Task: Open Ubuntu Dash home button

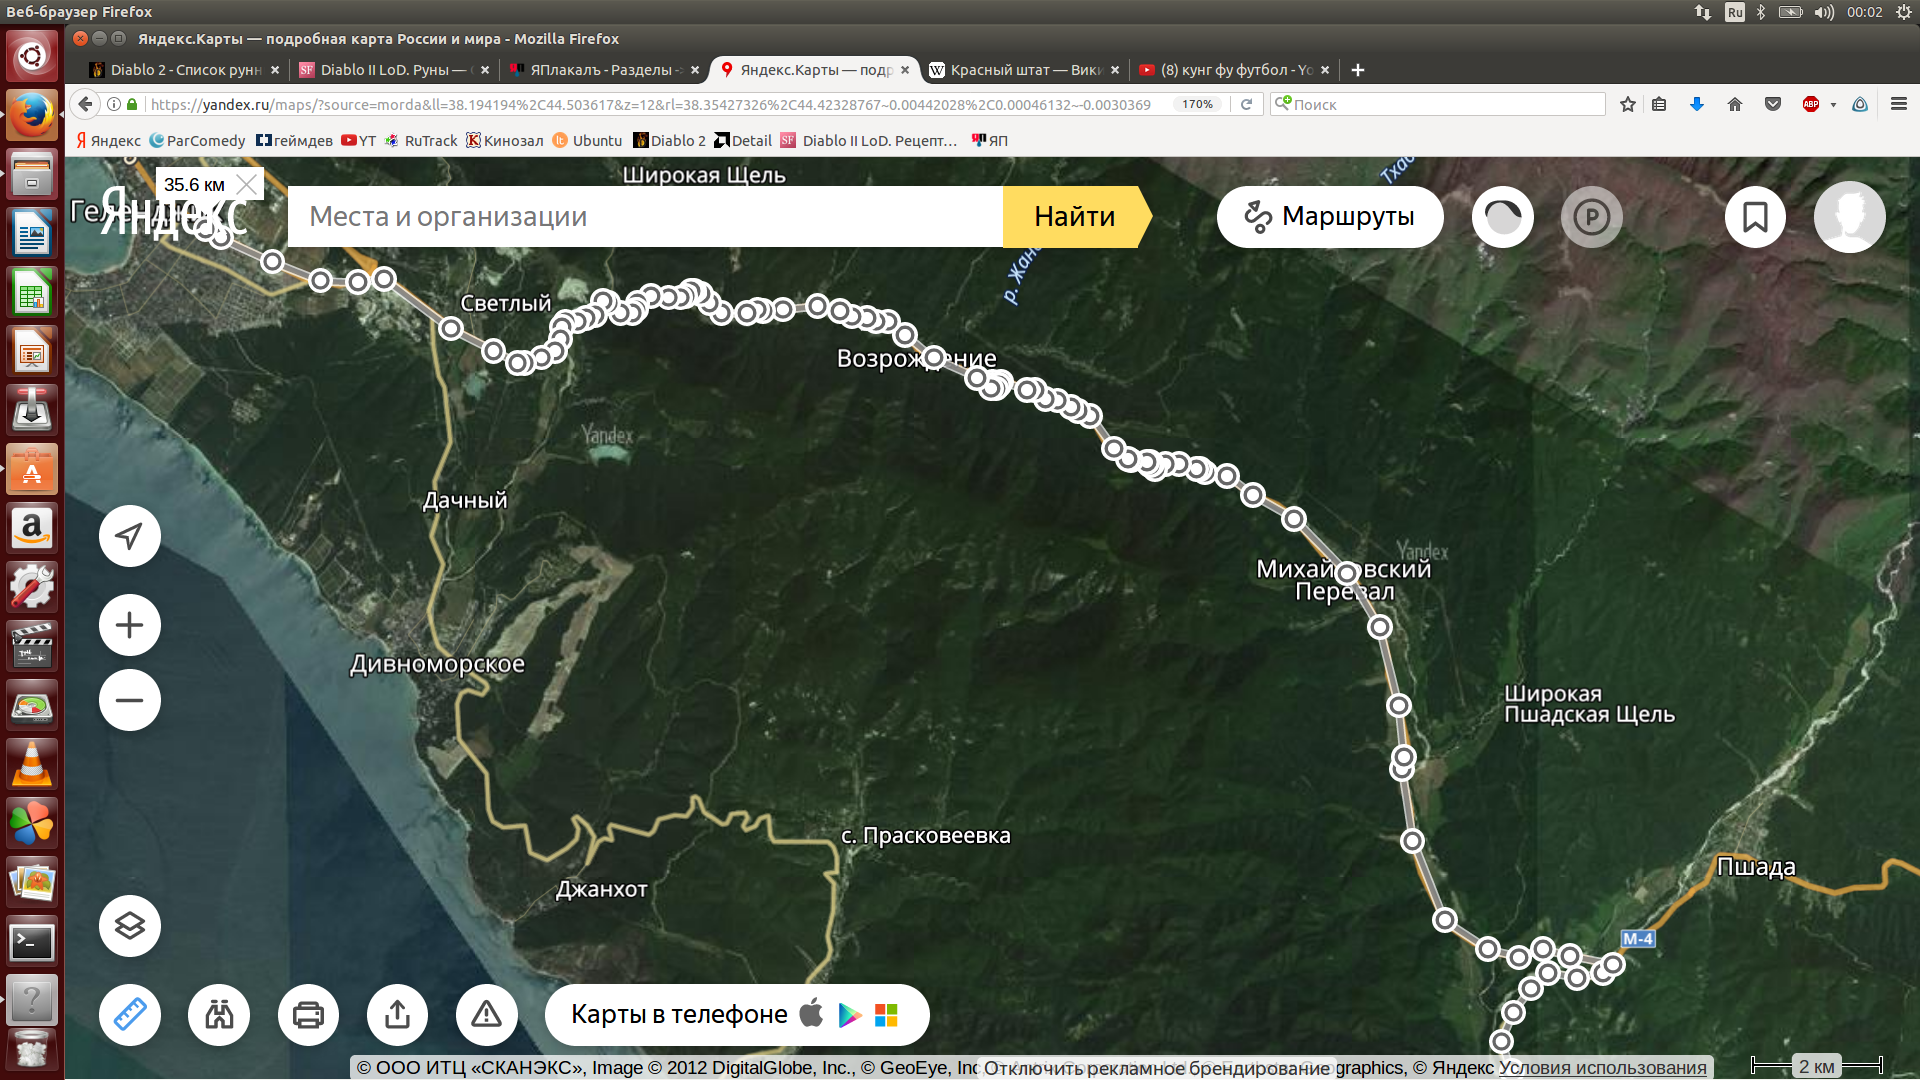Action: pyautogui.click(x=32, y=56)
